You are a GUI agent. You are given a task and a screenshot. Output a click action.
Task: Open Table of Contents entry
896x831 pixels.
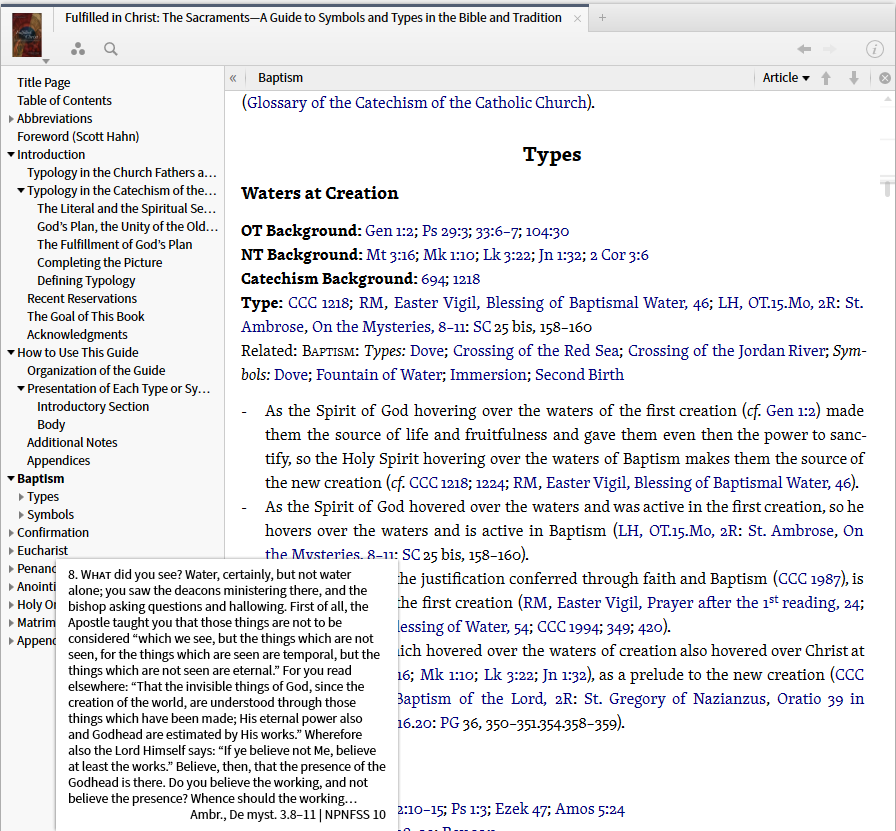(65, 101)
